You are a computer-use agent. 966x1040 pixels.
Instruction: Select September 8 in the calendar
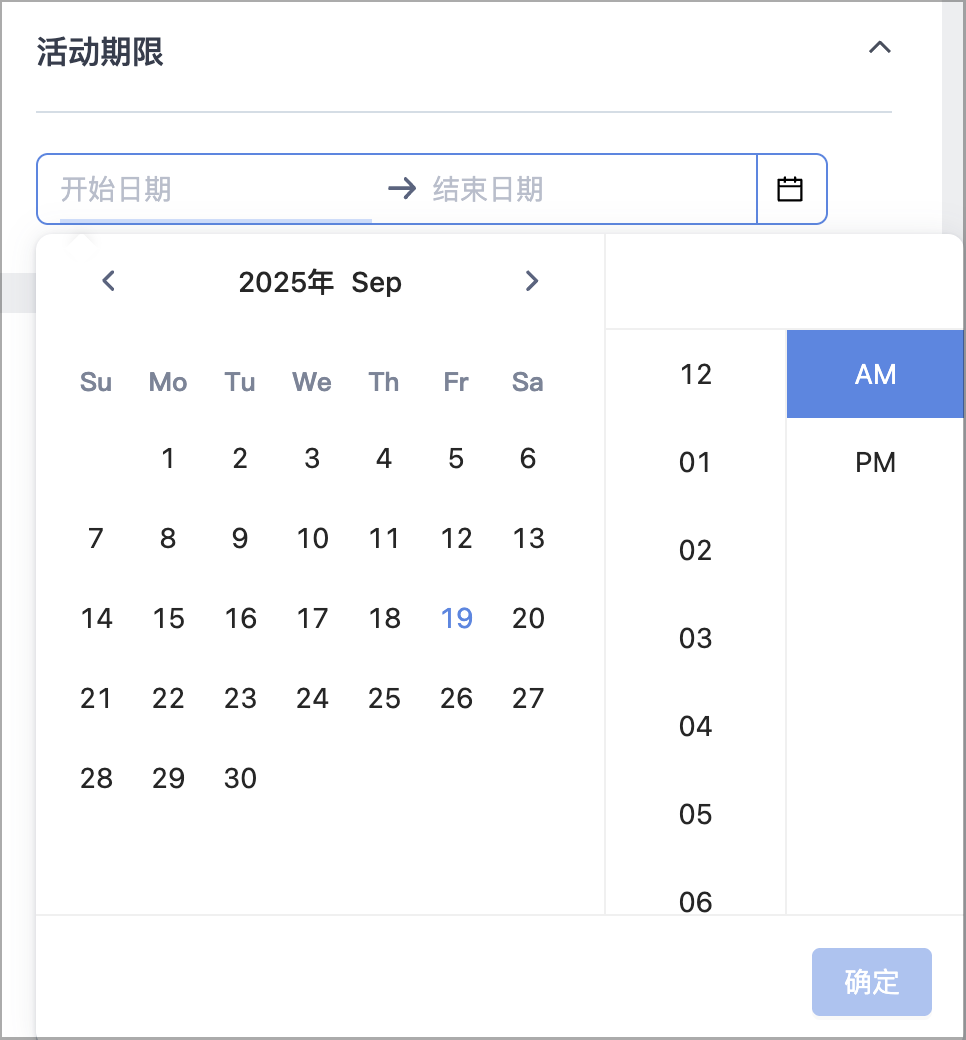click(168, 538)
